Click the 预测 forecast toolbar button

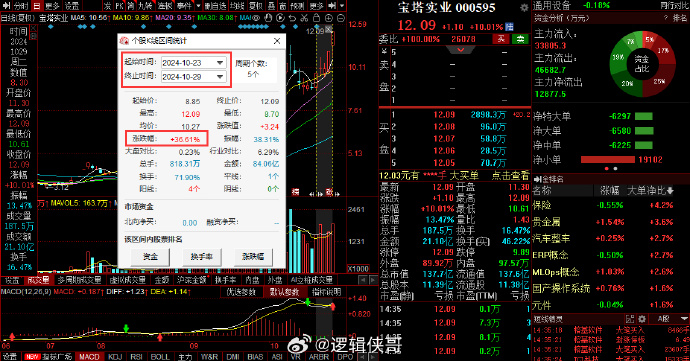click(x=297, y=6)
